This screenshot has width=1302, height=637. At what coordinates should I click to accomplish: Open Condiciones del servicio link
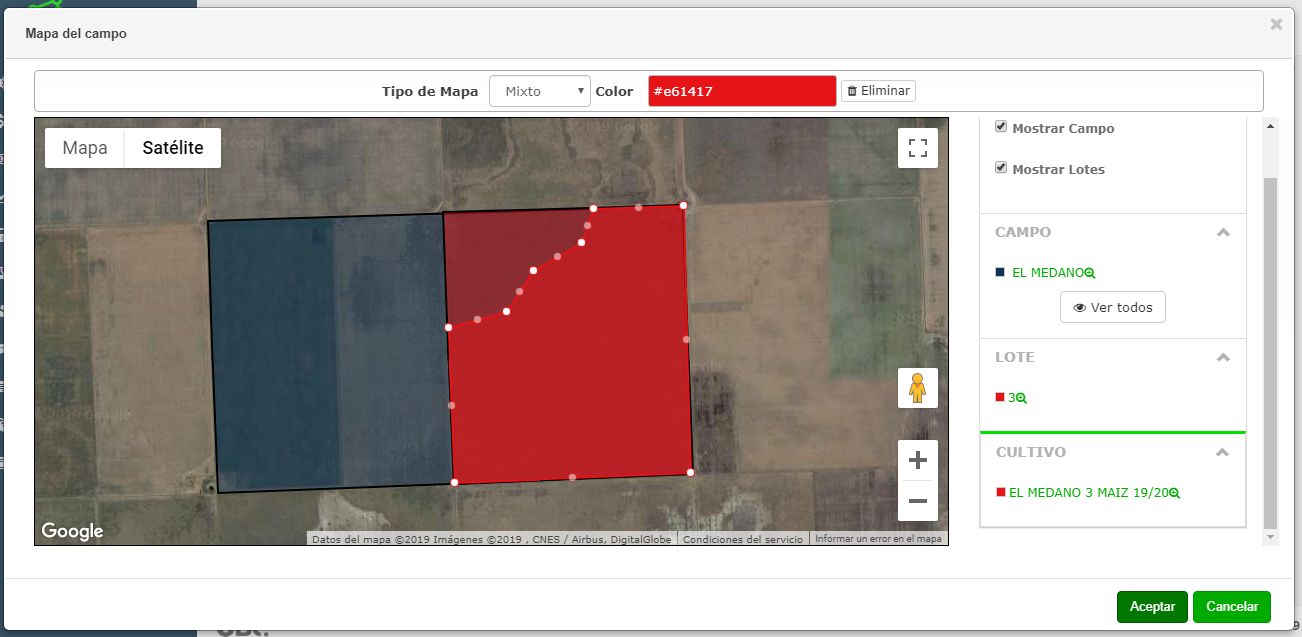click(x=743, y=539)
